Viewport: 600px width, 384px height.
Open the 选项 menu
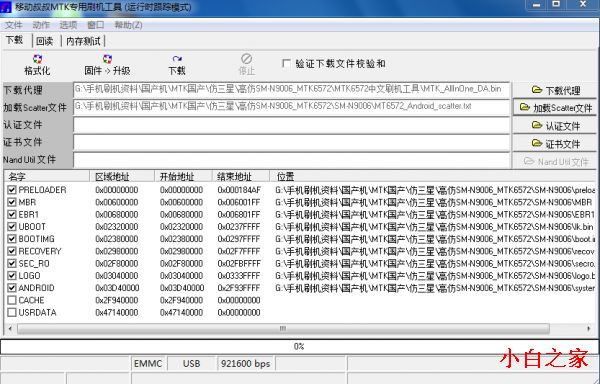(x=68, y=25)
